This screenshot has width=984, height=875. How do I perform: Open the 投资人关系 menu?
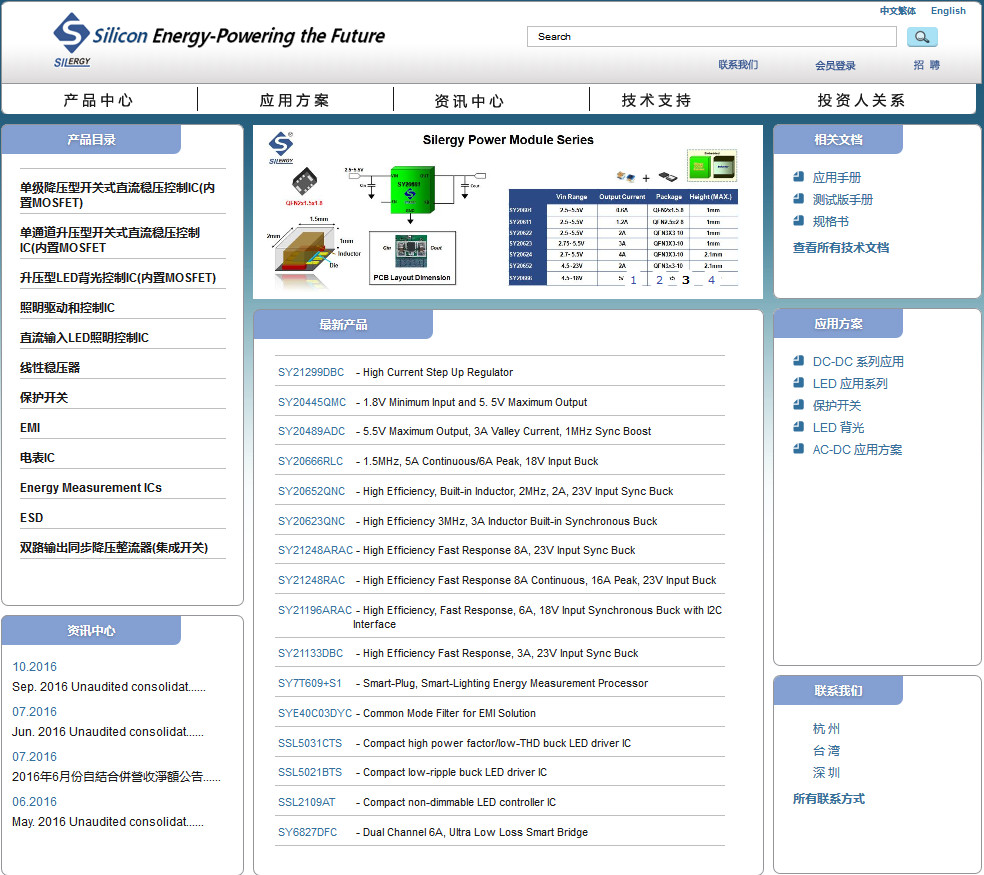(x=861, y=100)
